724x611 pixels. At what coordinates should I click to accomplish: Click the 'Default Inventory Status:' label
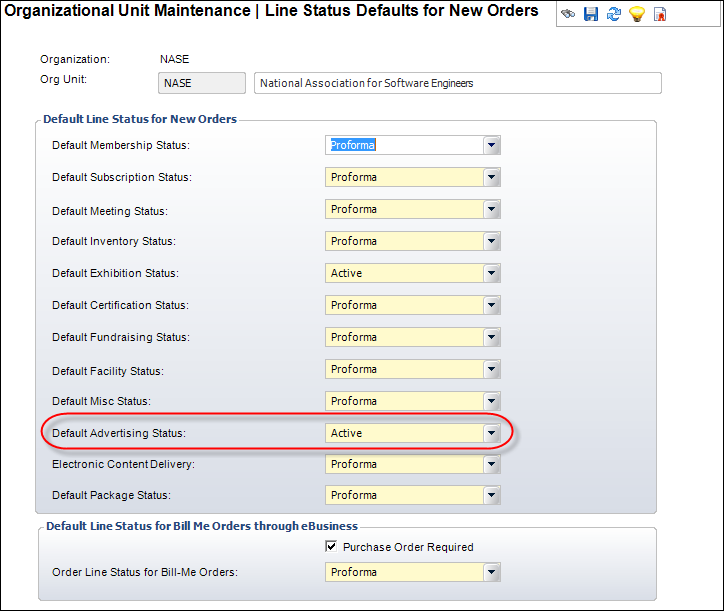tap(114, 242)
